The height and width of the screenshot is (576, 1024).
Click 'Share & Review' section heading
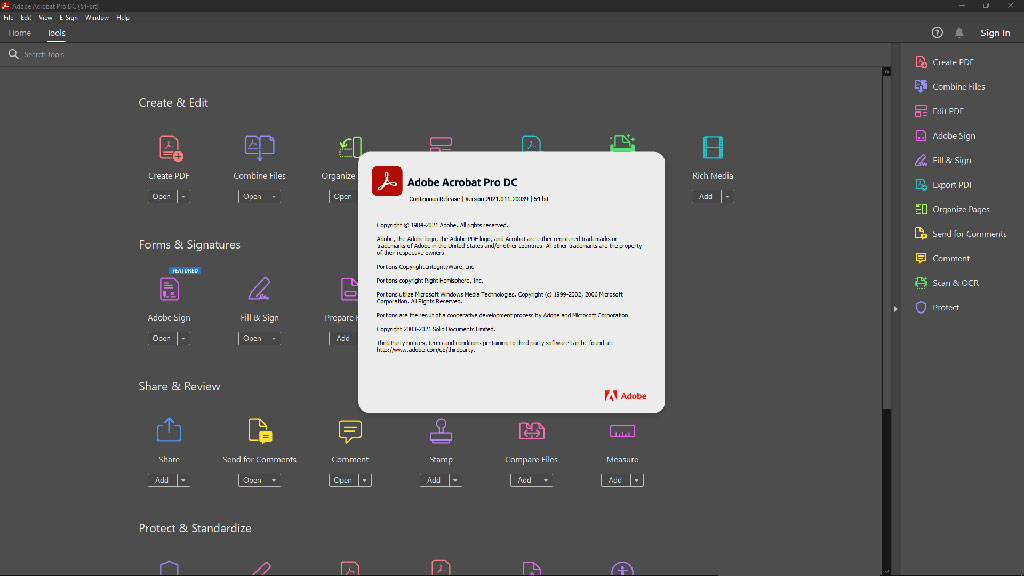(x=180, y=387)
